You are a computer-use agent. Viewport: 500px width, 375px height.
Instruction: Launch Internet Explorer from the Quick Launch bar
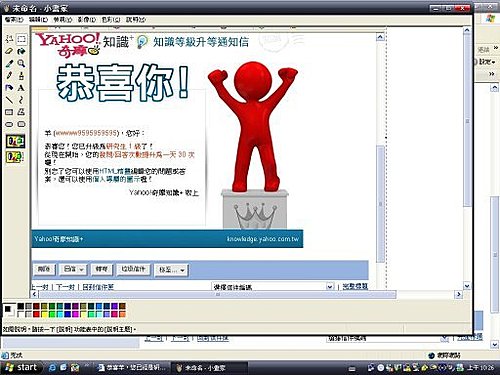(53, 368)
